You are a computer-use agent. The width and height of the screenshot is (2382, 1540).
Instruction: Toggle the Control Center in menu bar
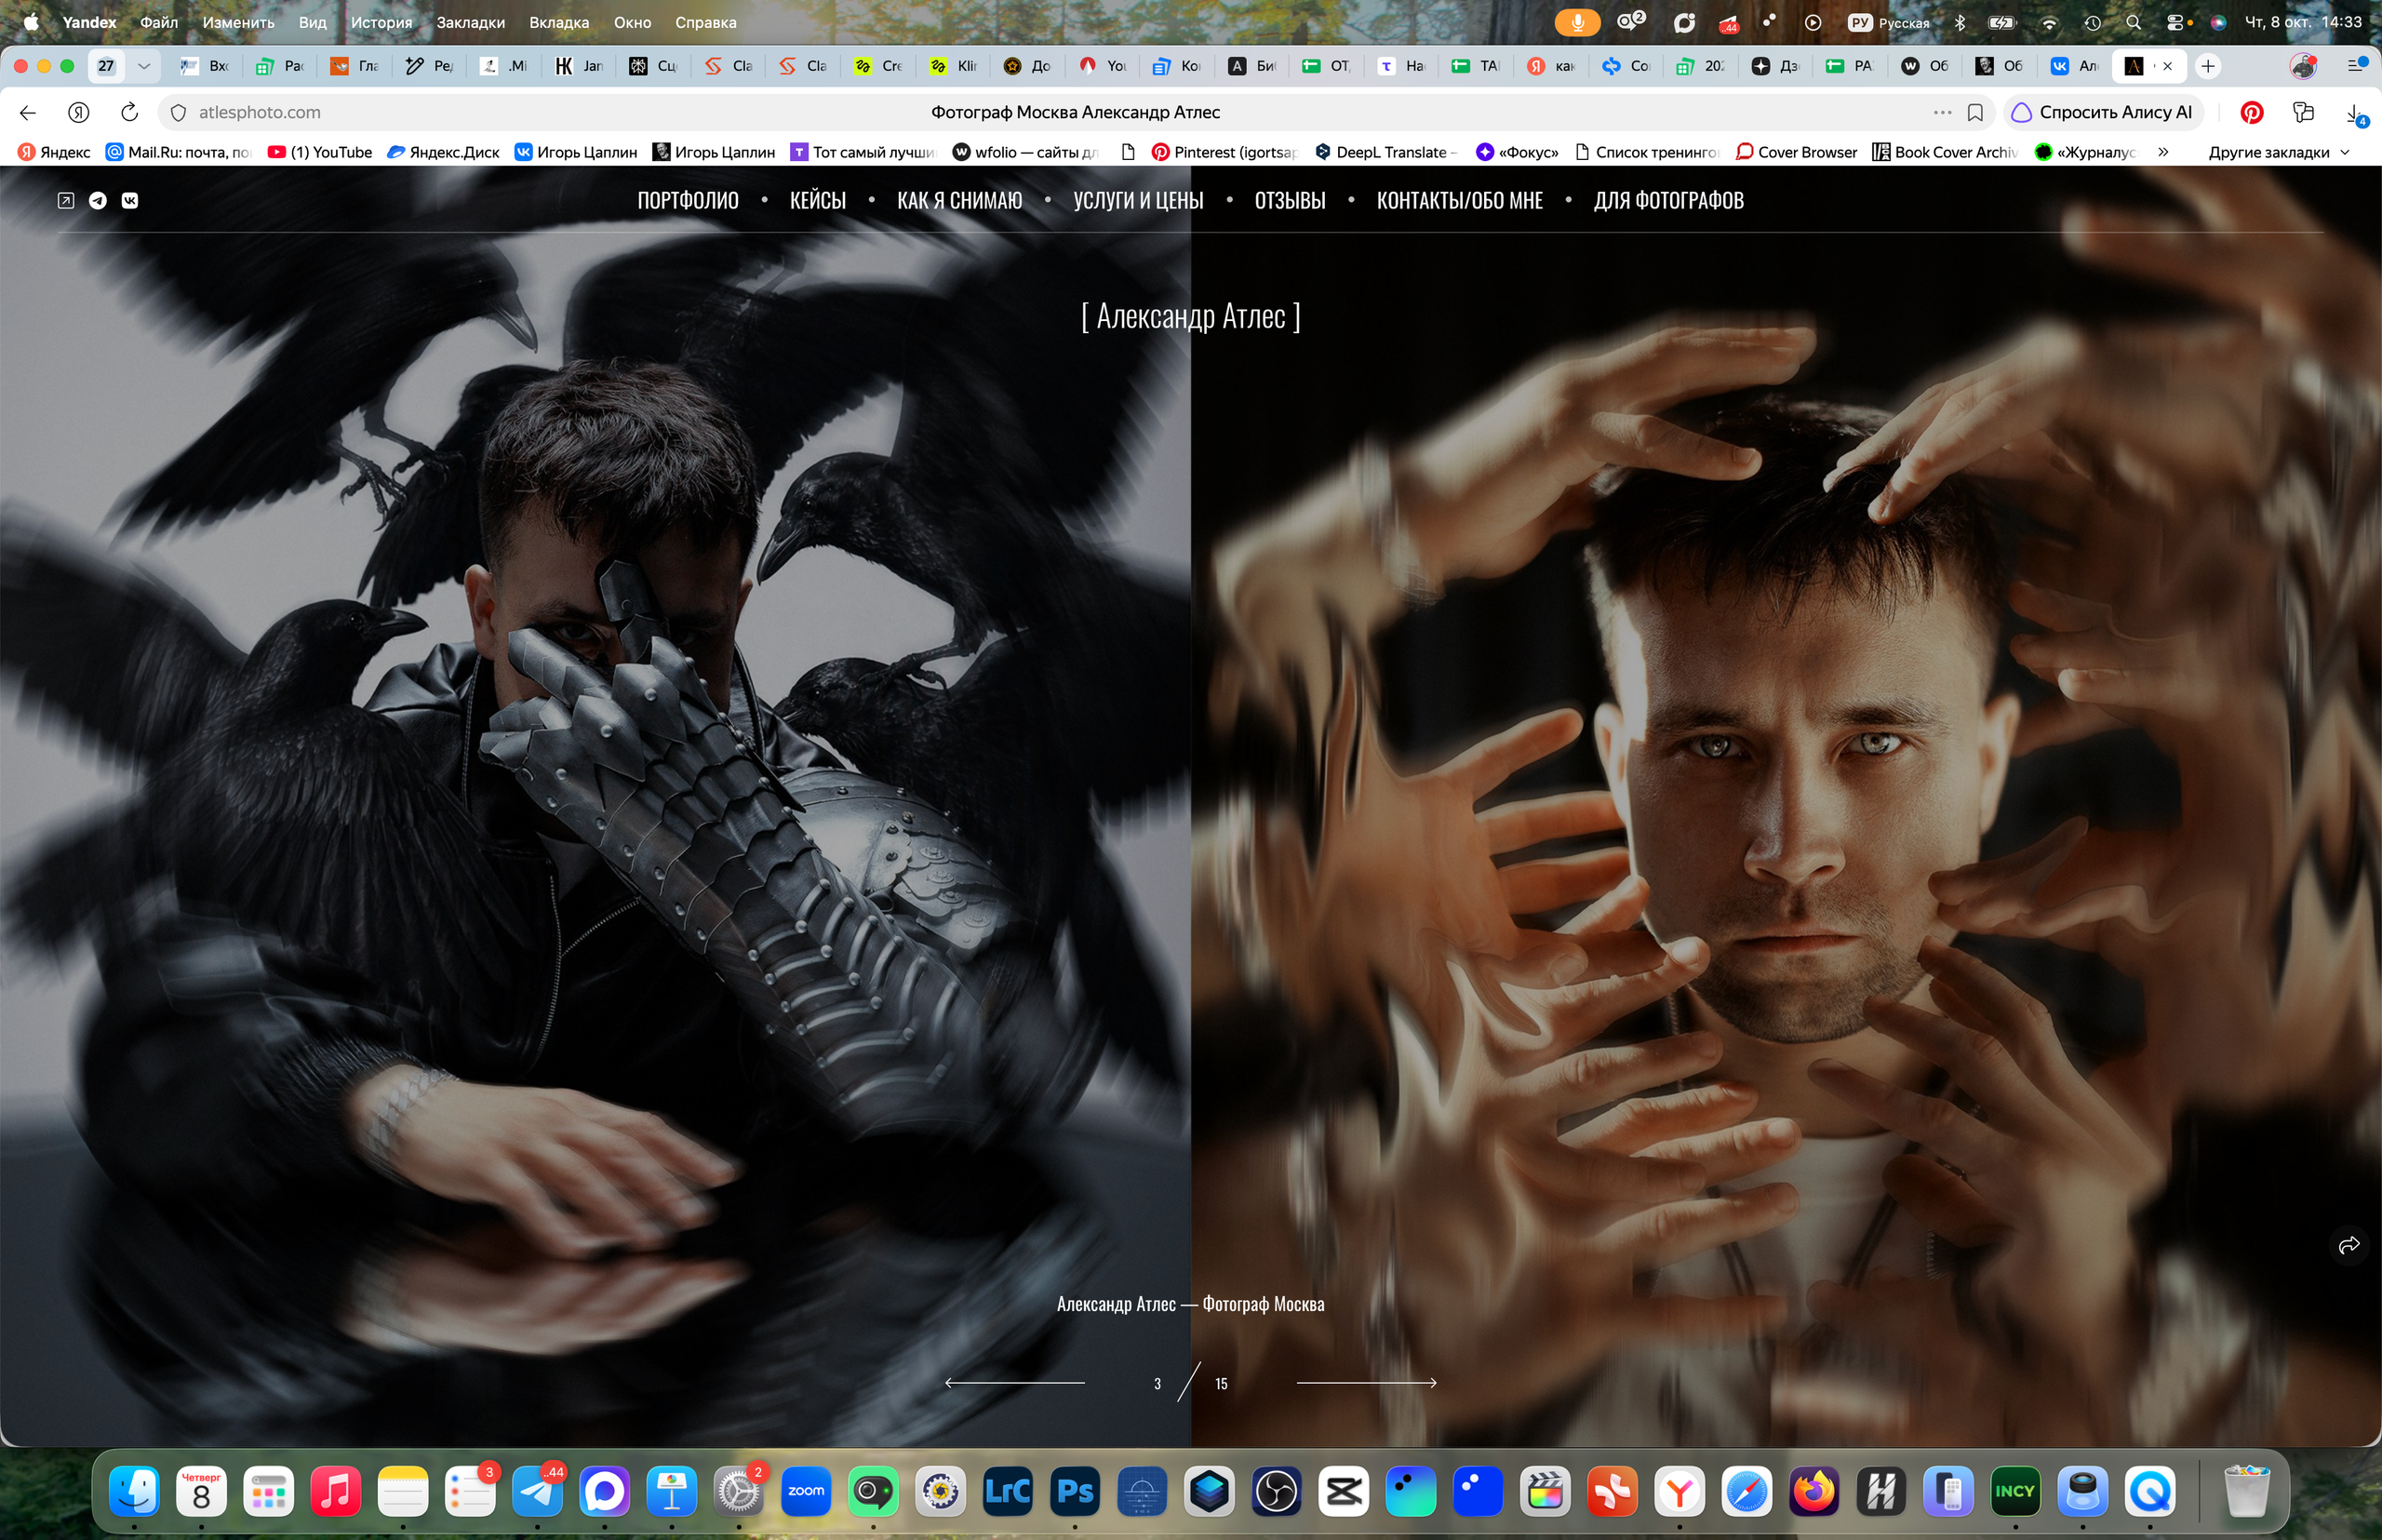tap(2177, 22)
